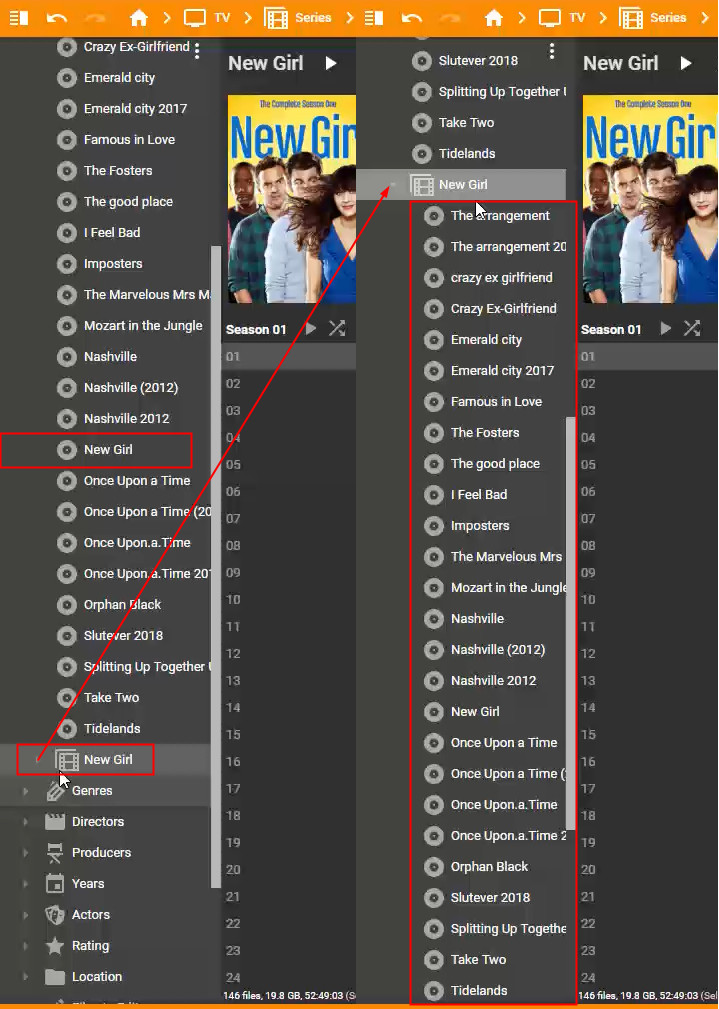The height and width of the screenshot is (1009, 719).
Task: Toggle the sidebar panel icon at far top-left
Action: 18,18
